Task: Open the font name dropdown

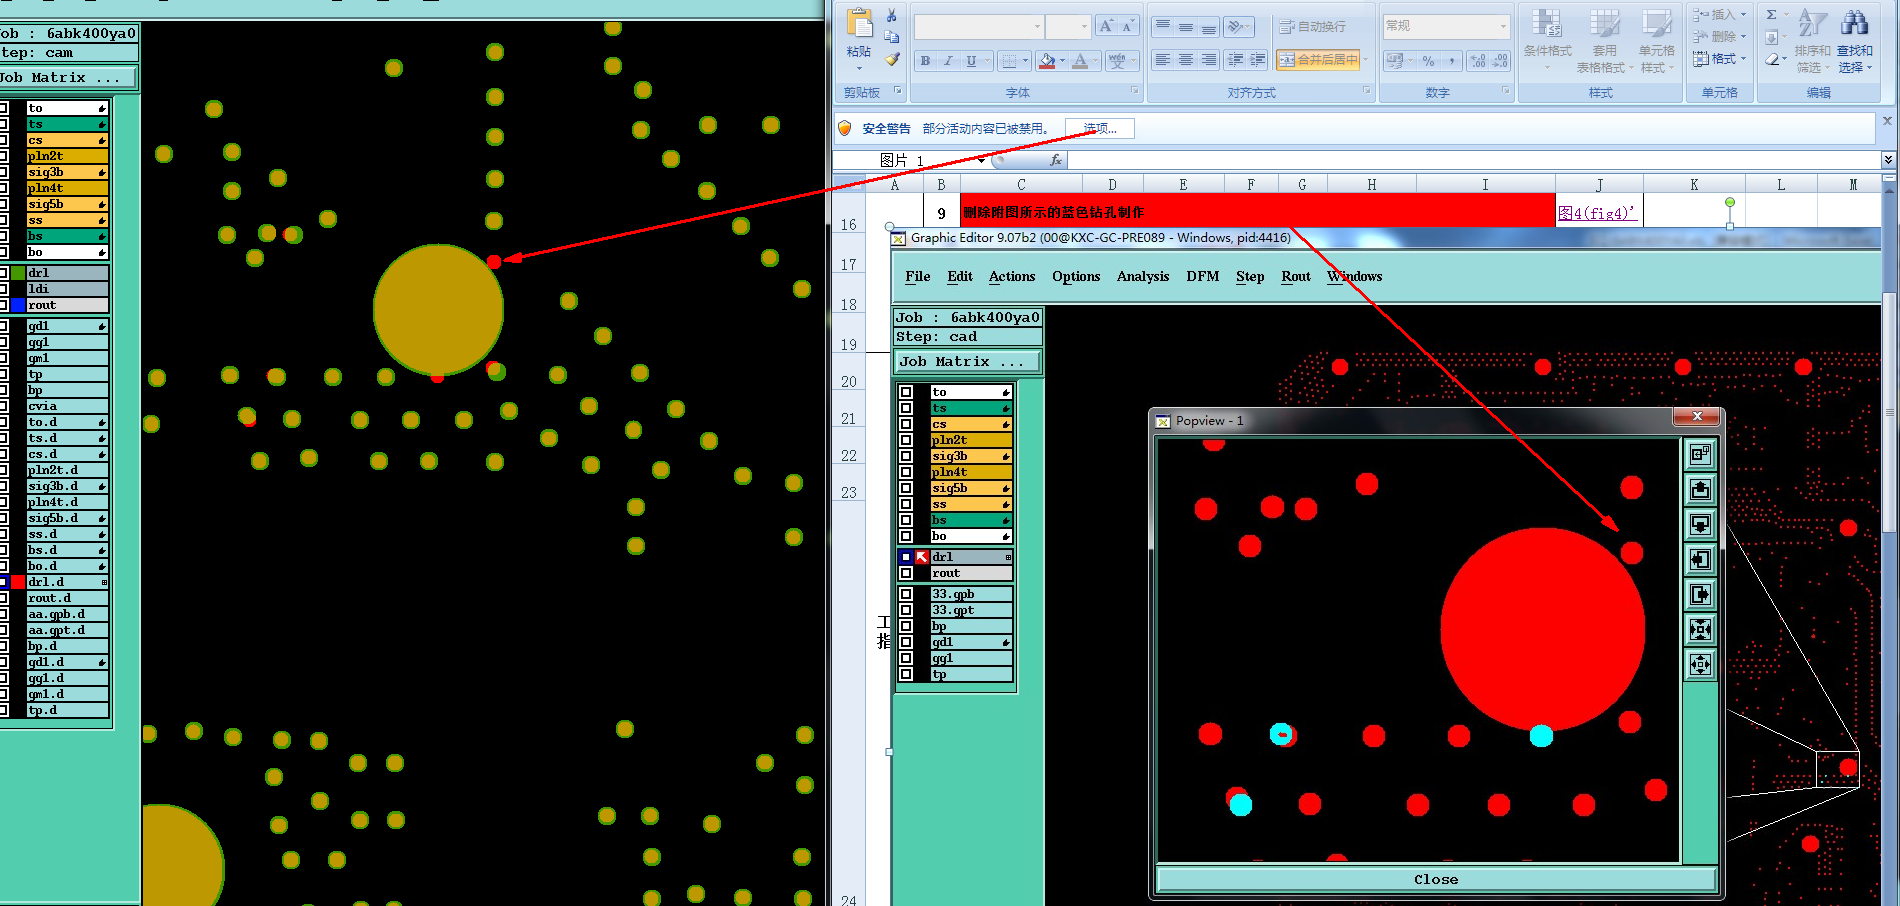Action: coord(1037,27)
